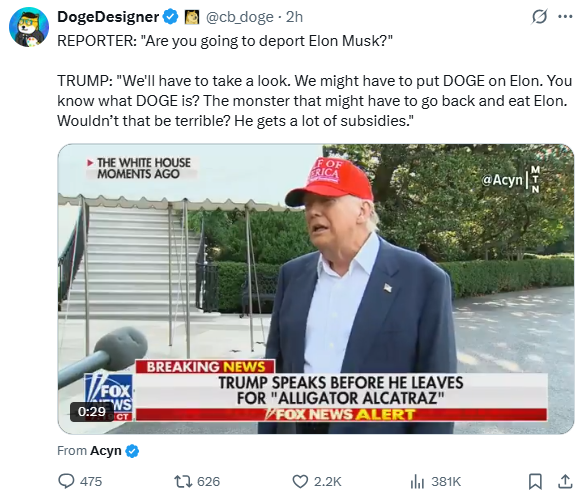Open DogeDesigner's profile avatar
The height and width of the screenshot is (497, 585).
29,26
